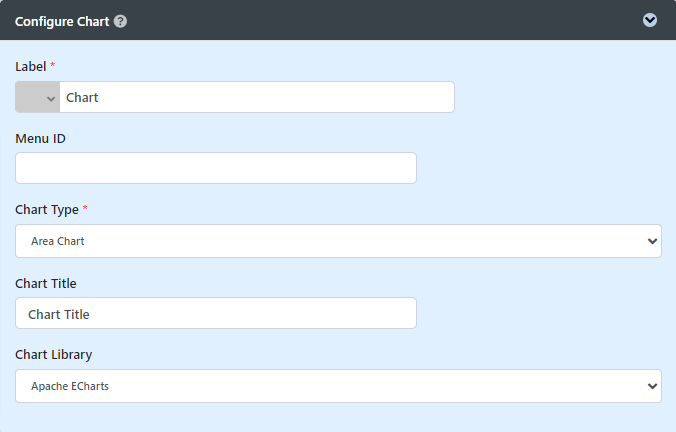Click into the Menu ID field
This screenshot has width=676, height=432.
coord(216,168)
